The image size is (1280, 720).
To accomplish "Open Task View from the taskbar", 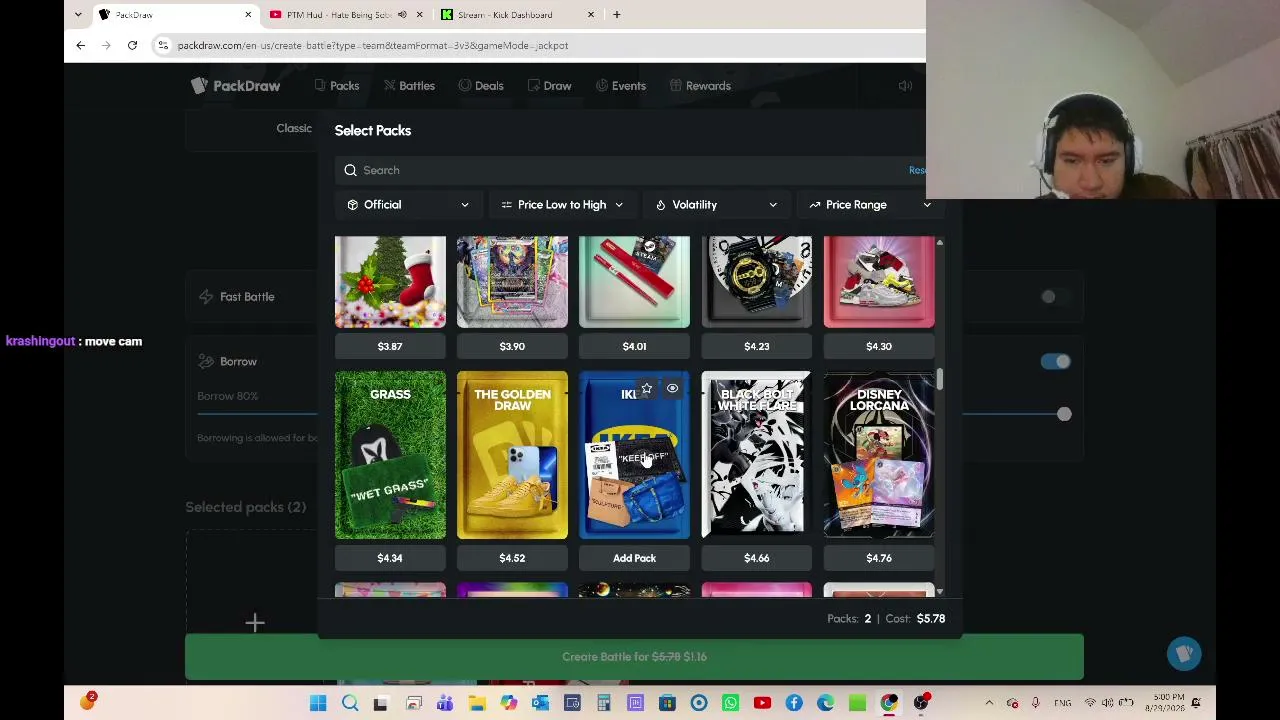I will point(381,703).
